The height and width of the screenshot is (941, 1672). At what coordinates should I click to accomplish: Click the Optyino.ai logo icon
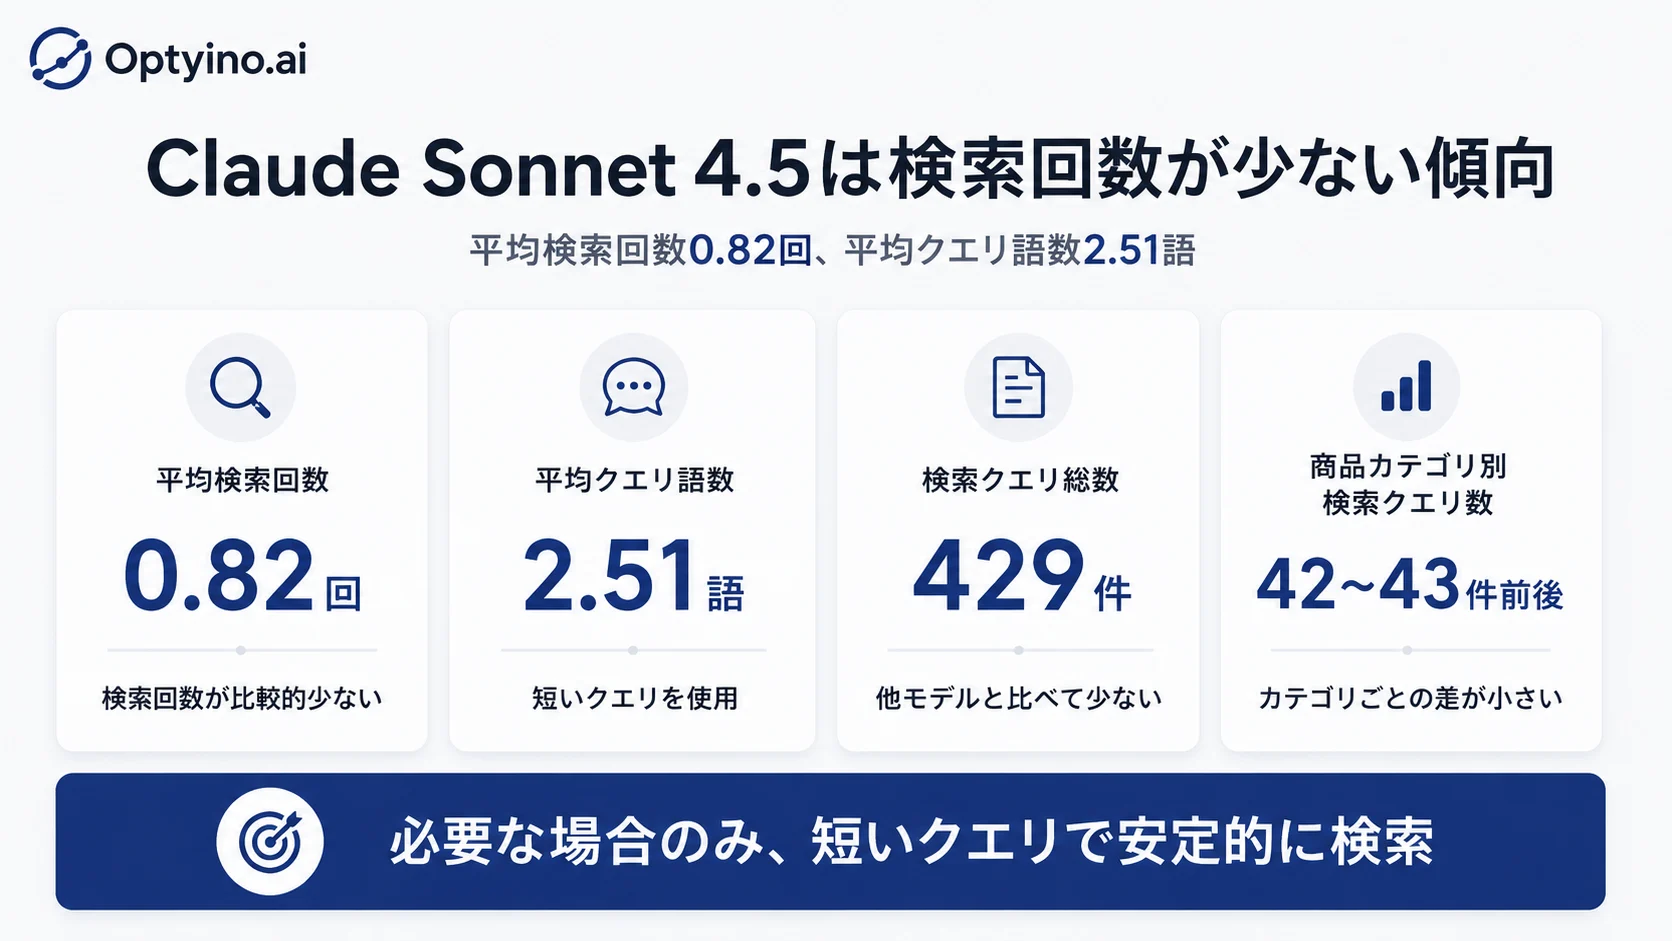tap(60, 58)
